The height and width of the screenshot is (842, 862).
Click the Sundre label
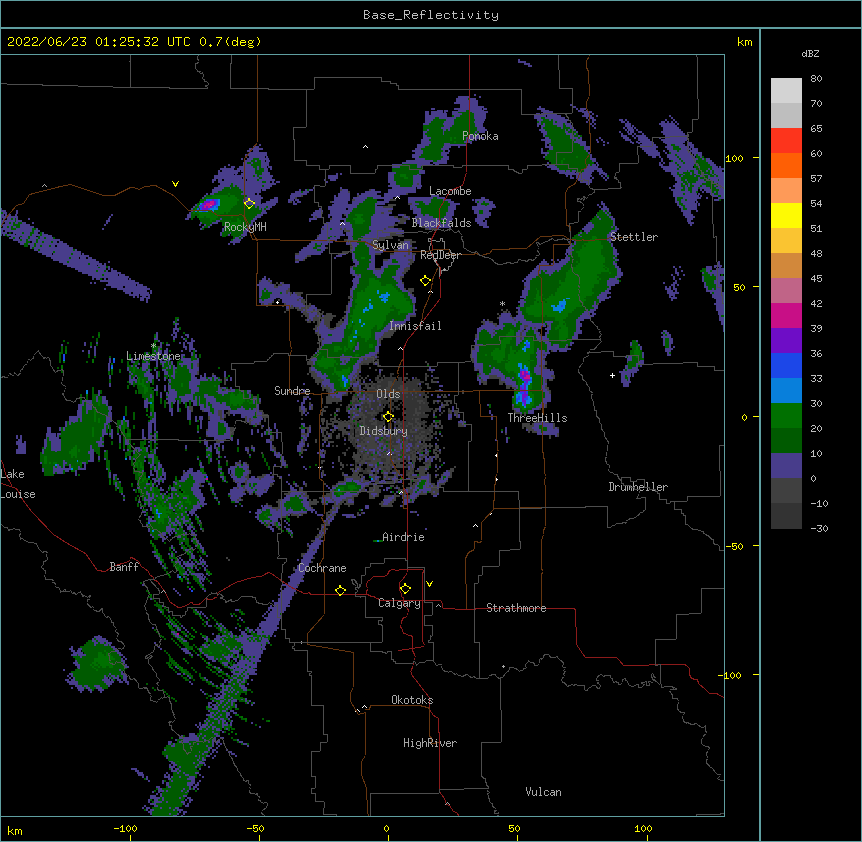tap(292, 391)
